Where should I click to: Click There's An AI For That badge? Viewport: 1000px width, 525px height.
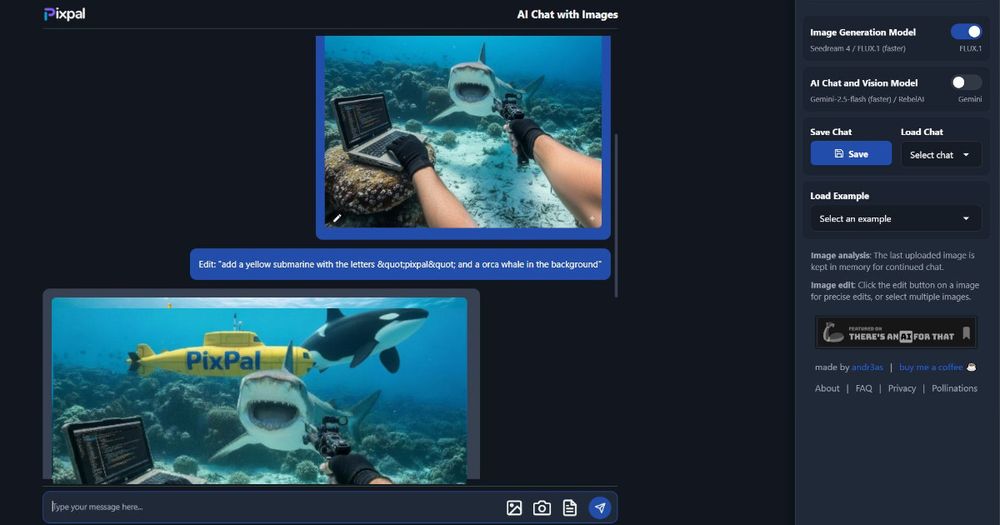[895, 332]
